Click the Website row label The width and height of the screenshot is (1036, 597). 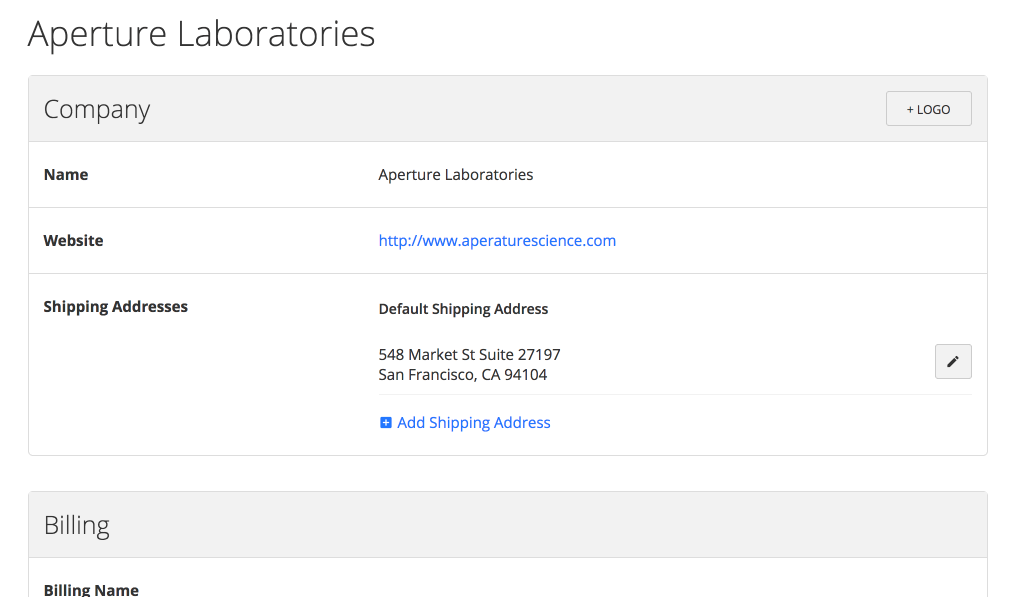[74, 240]
